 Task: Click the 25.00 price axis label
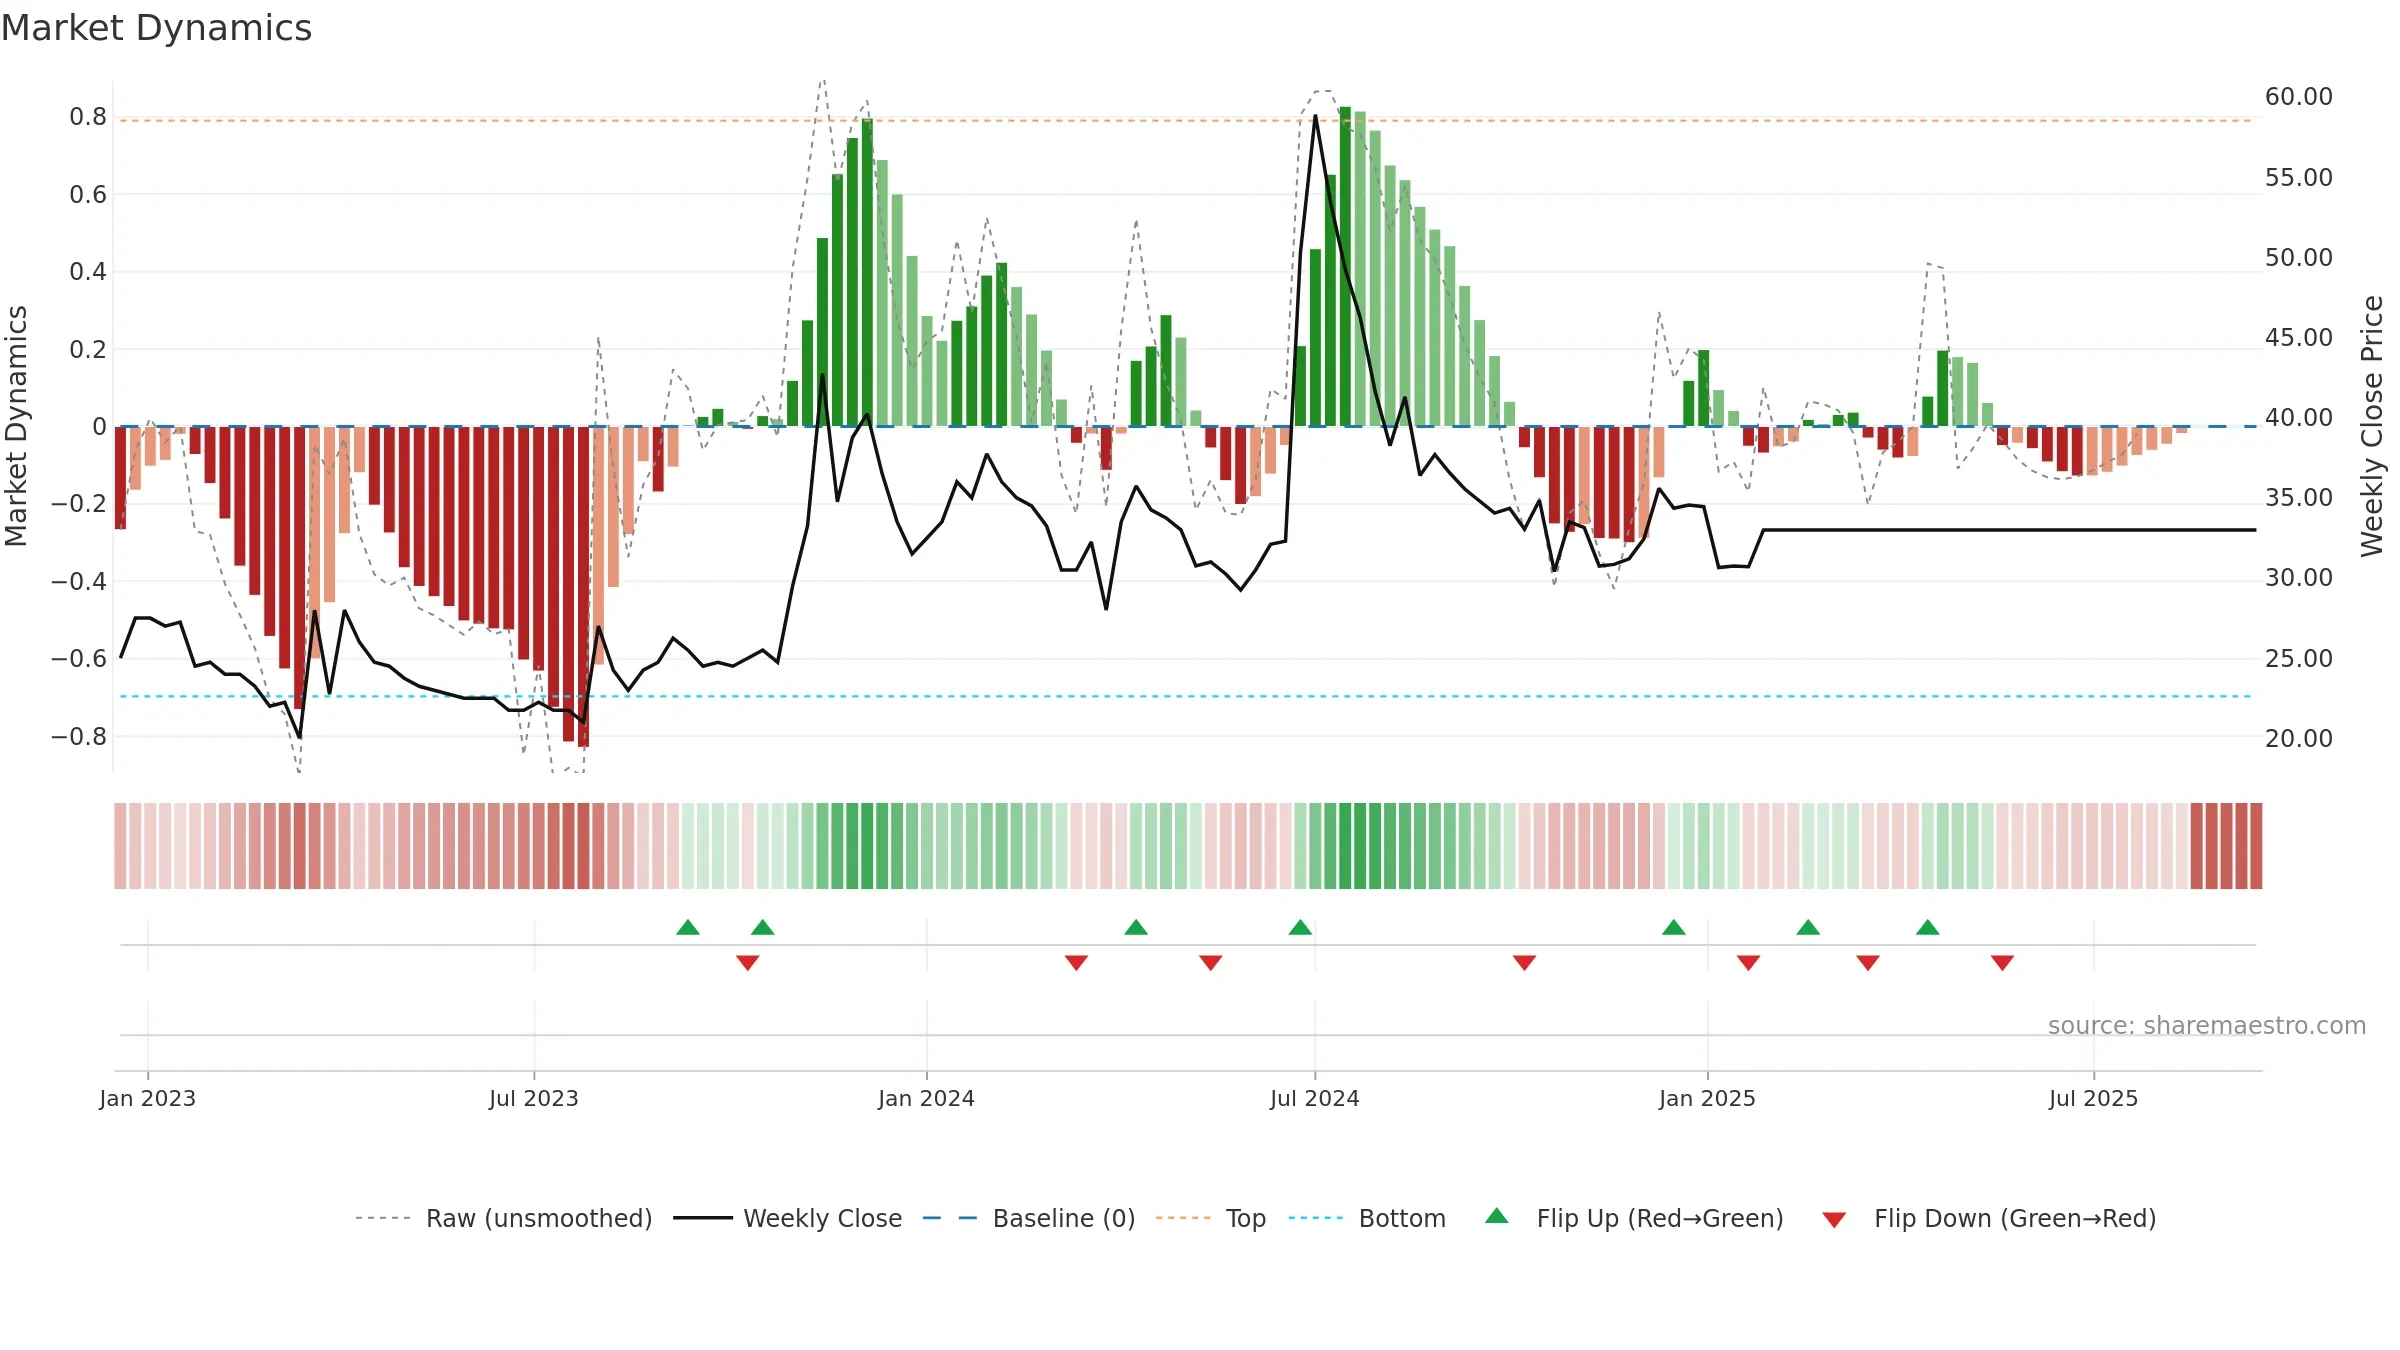pyautogui.click(x=2299, y=658)
